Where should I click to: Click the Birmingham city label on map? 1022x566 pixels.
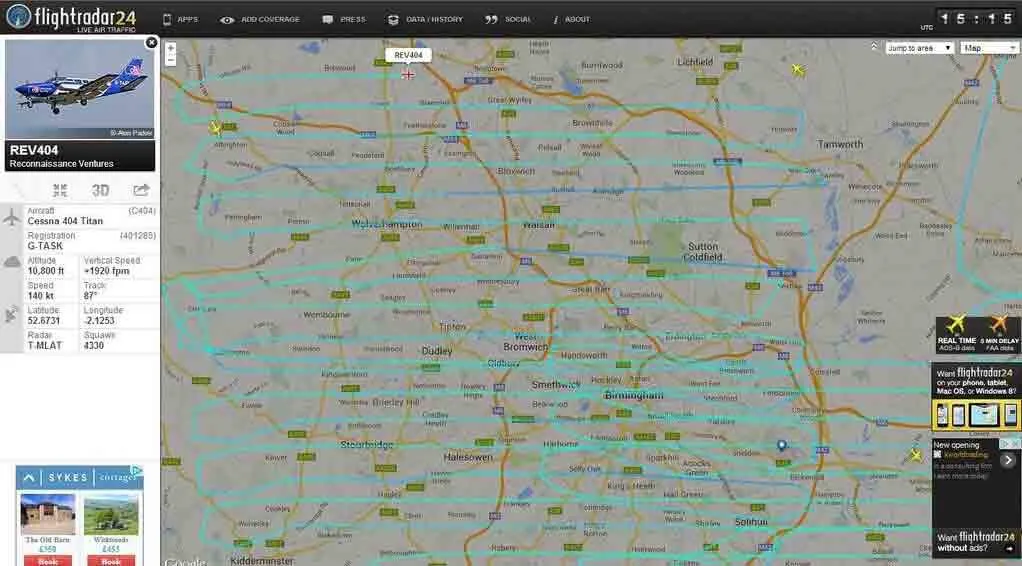(x=634, y=395)
